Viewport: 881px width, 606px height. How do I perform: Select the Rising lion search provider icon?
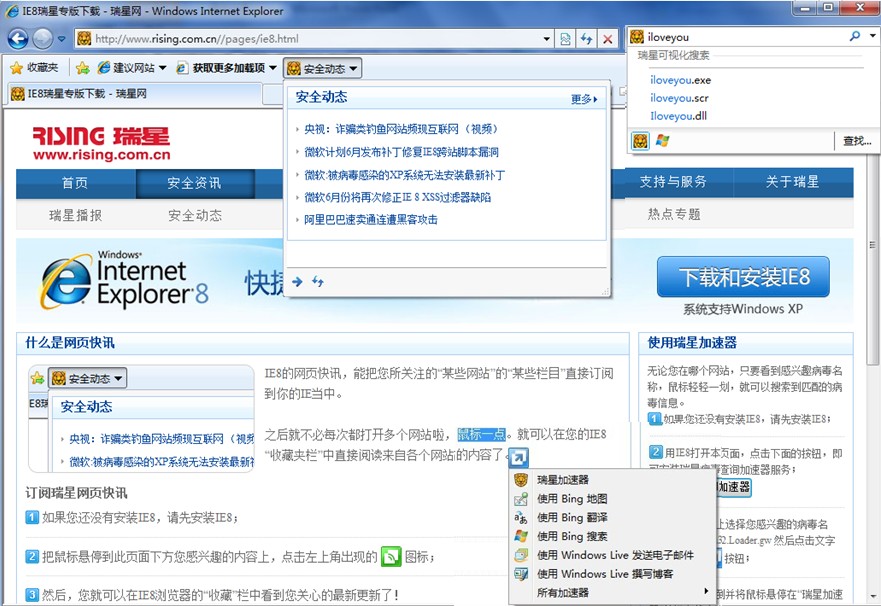pos(640,141)
